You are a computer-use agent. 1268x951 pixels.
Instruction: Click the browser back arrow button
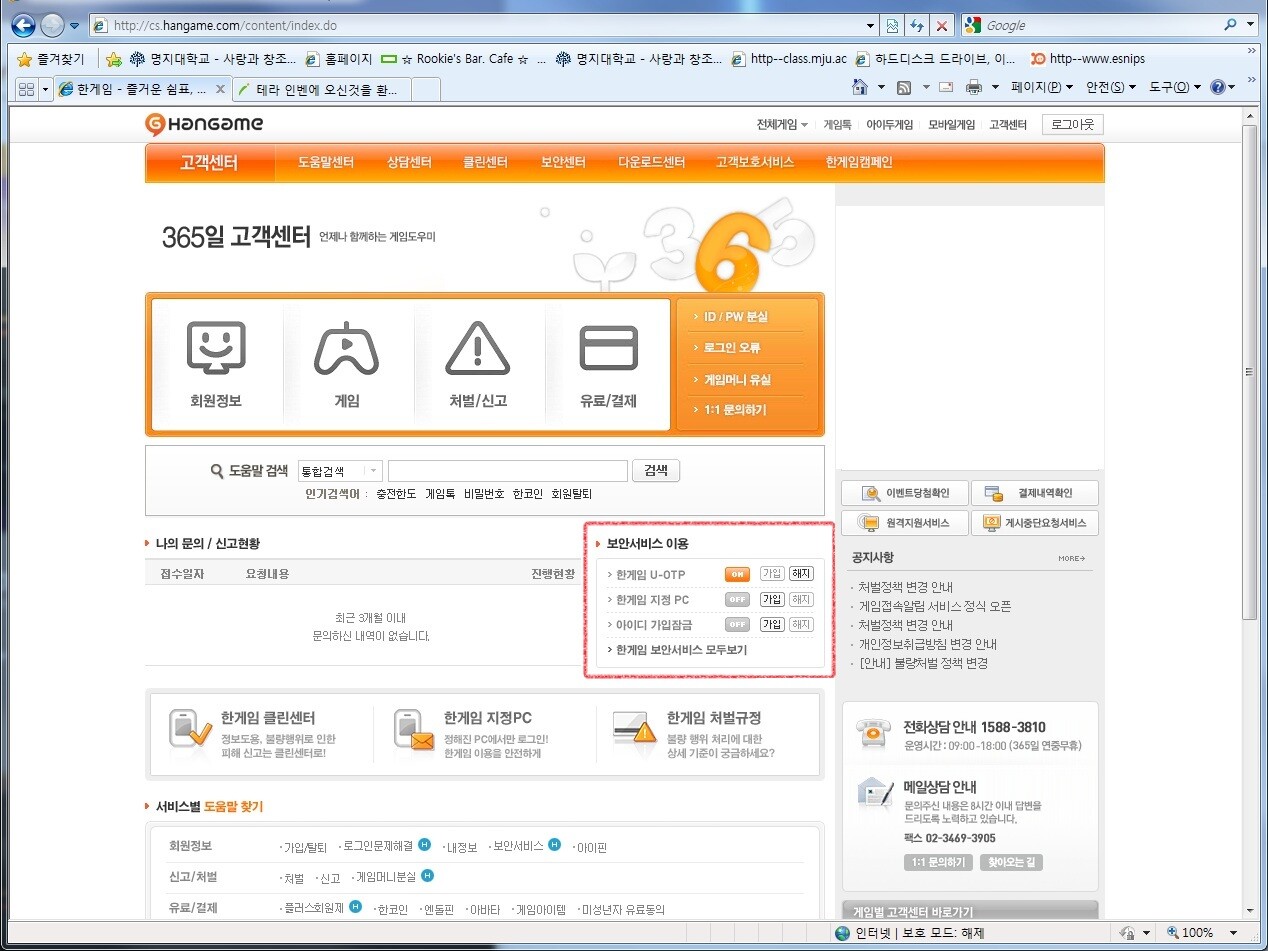22,25
